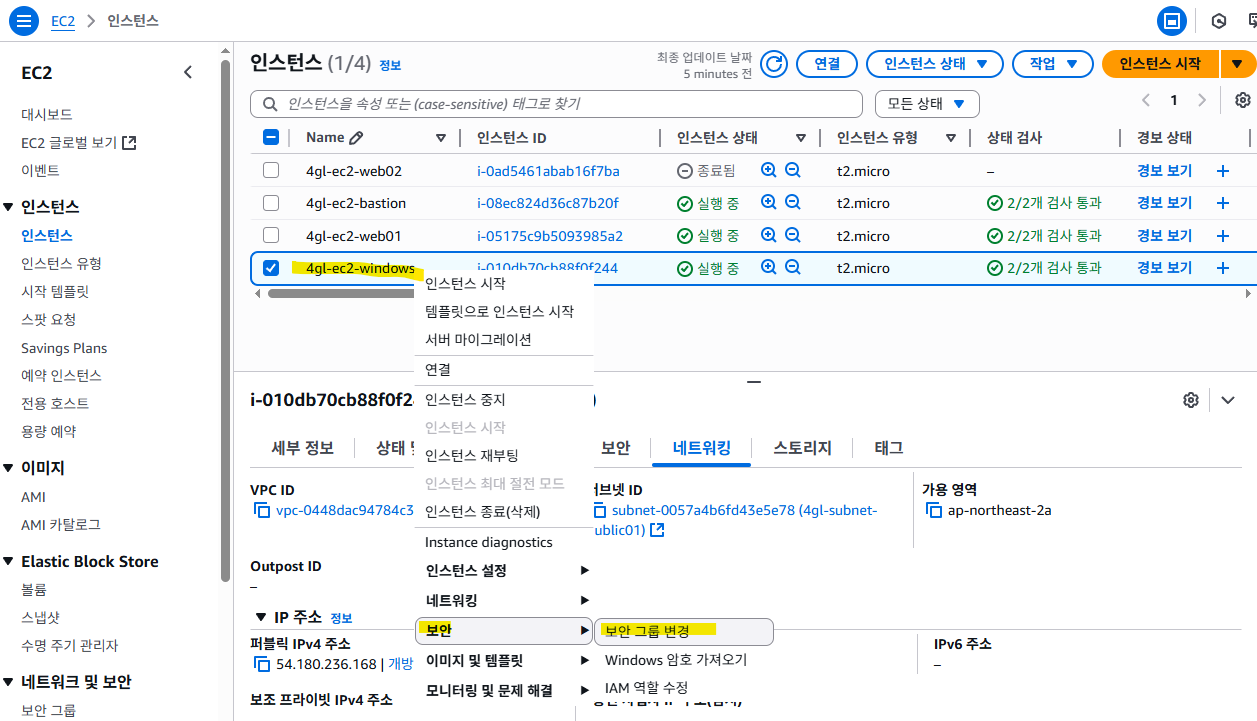Add alarm plus for 4gl-ec2-windows
Image resolution: width=1257 pixels, height=721 pixels.
pyautogui.click(x=1222, y=268)
